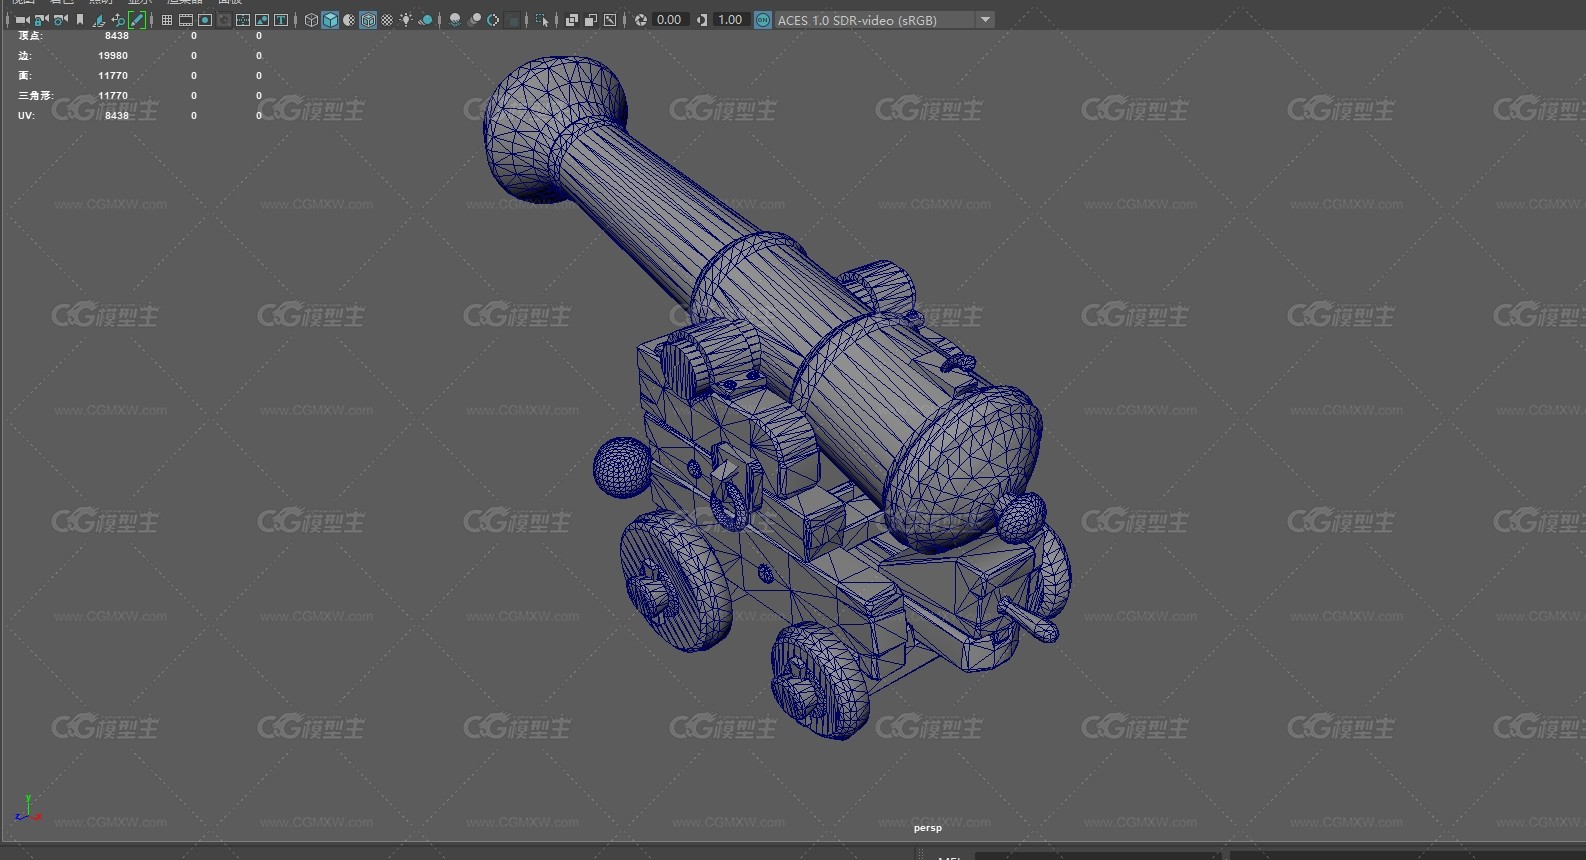Image resolution: width=1586 pixels, height=860 pixels.
Task: Click the XYZ axis gizmo in the corner
Action: [x=27, y=809]
